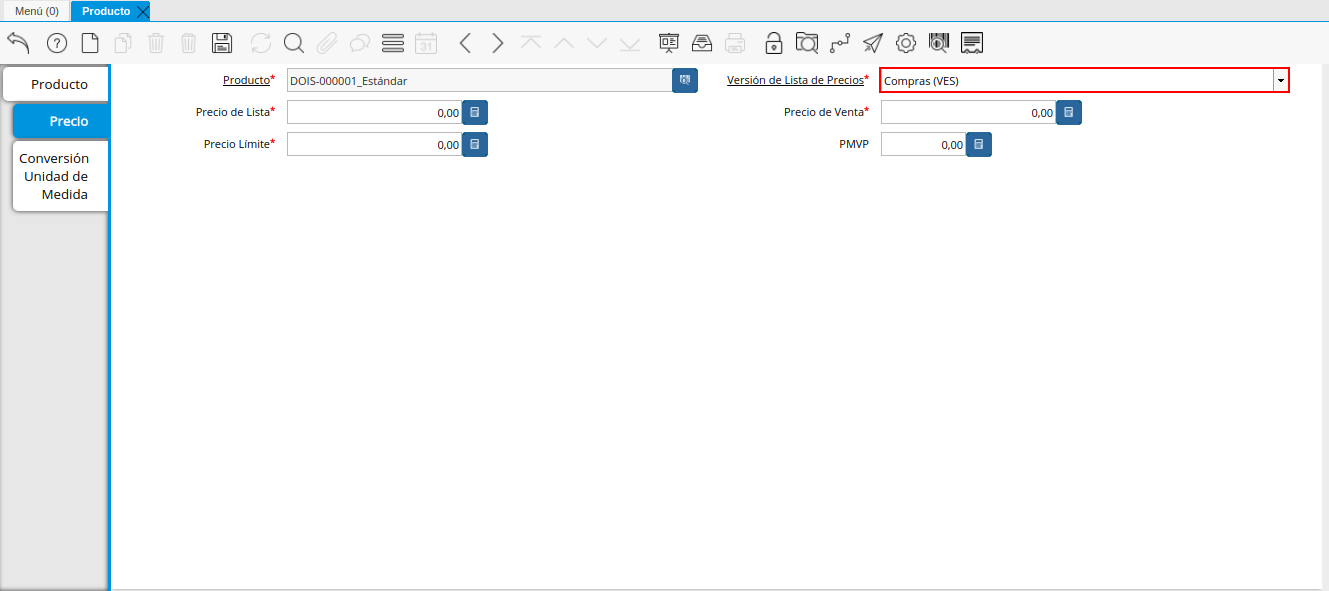Click the copy record icon
Image resolution: width=1329 pixels, height=591 pixels.
123,43
